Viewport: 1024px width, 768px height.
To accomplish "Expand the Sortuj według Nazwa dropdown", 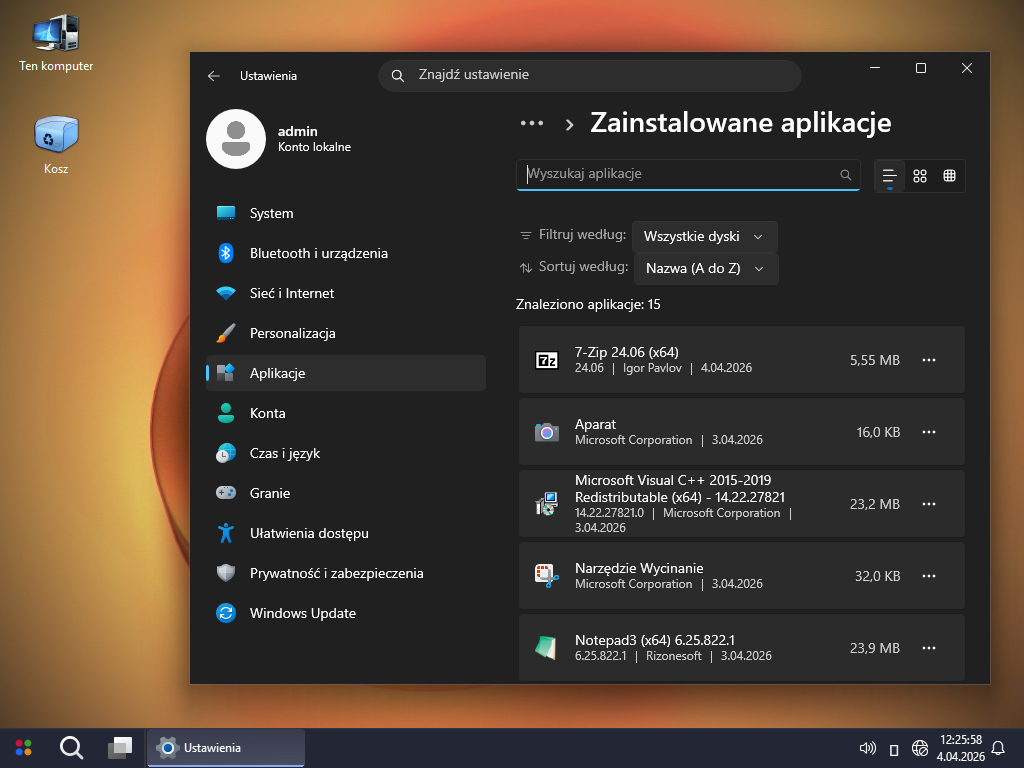I will point(705,269).
